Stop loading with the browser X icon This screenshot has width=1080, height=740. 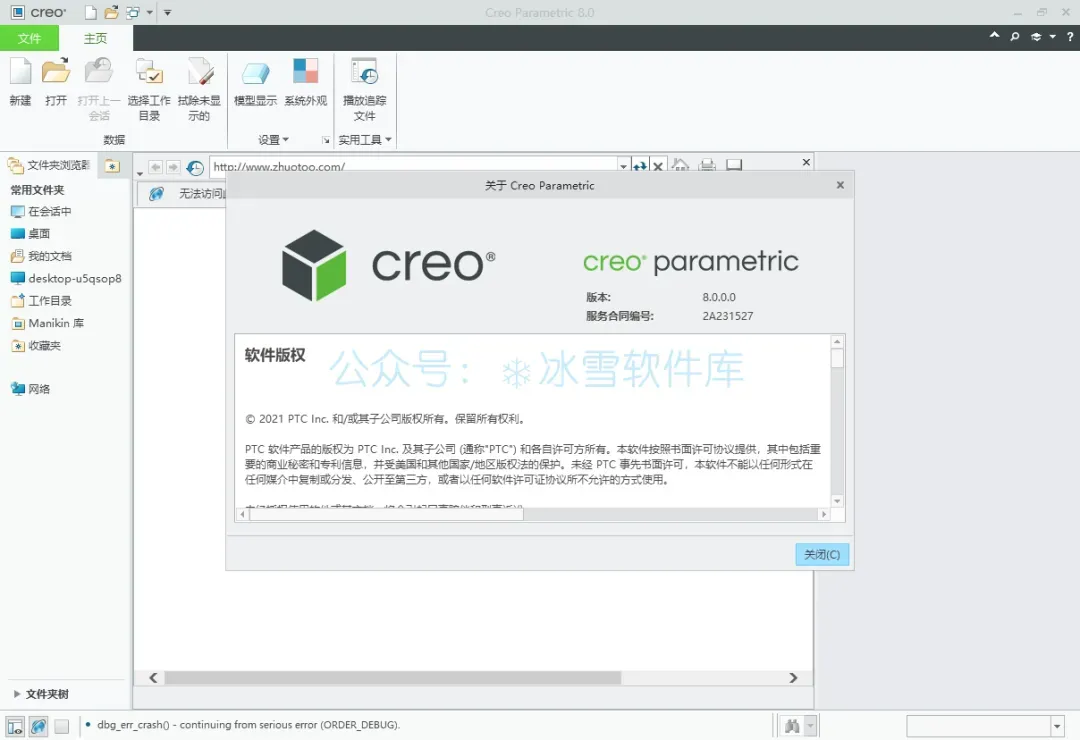click(x=658, y=166)
